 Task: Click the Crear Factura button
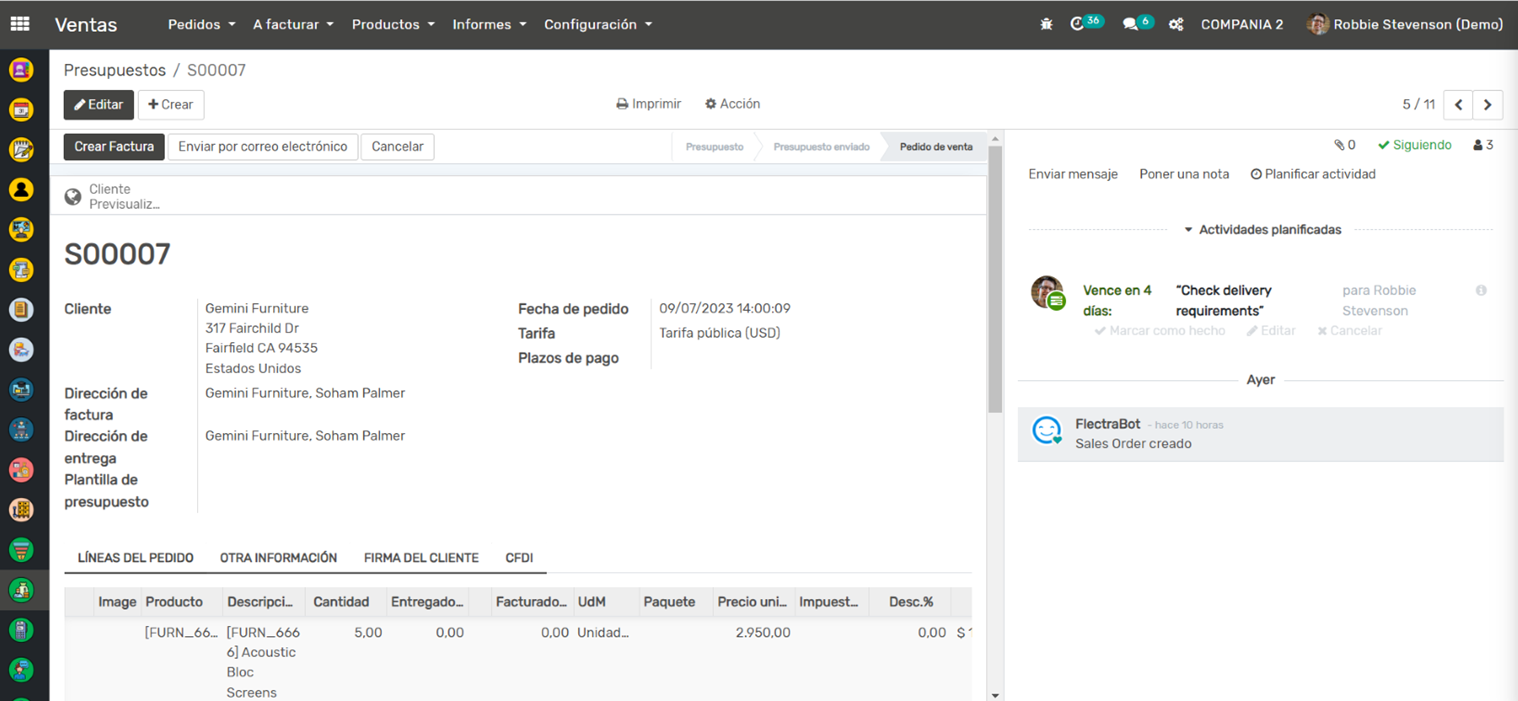click(x=114, y=147)
